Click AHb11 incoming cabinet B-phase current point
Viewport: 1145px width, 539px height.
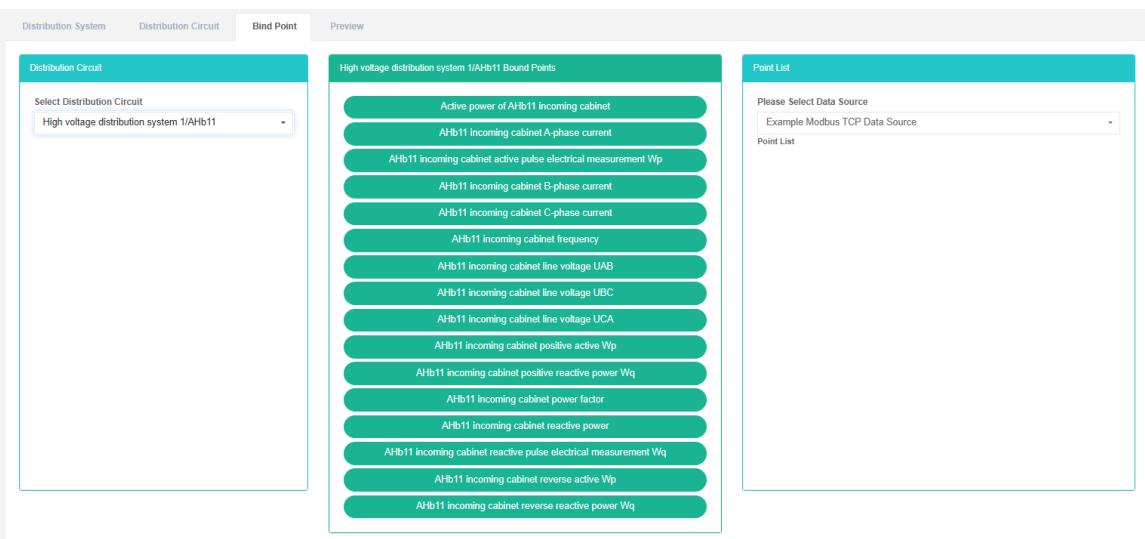pyautogui.click(x=525, y=186)
